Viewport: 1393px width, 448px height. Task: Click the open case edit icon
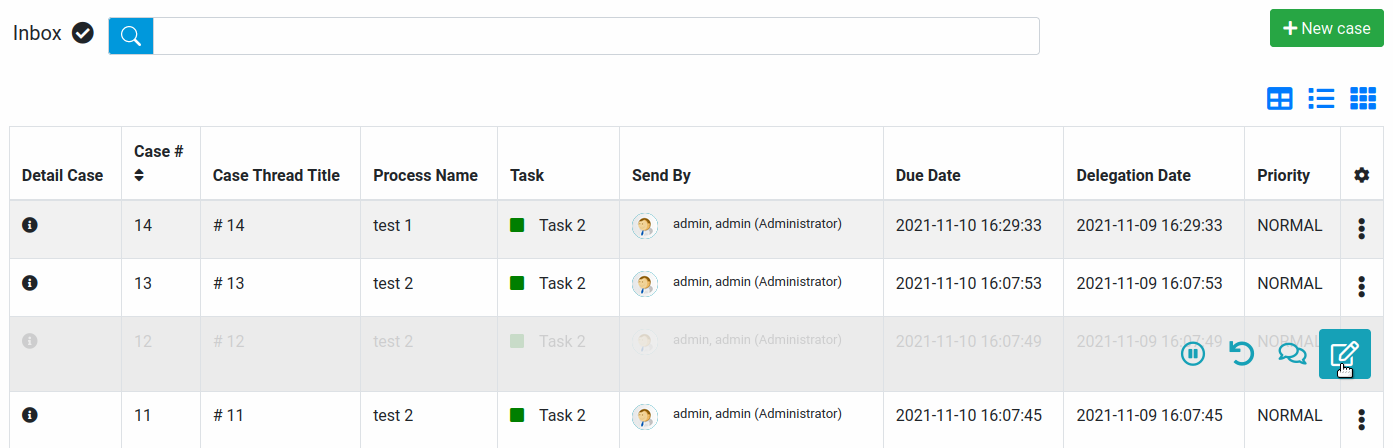click(1344, 354)
